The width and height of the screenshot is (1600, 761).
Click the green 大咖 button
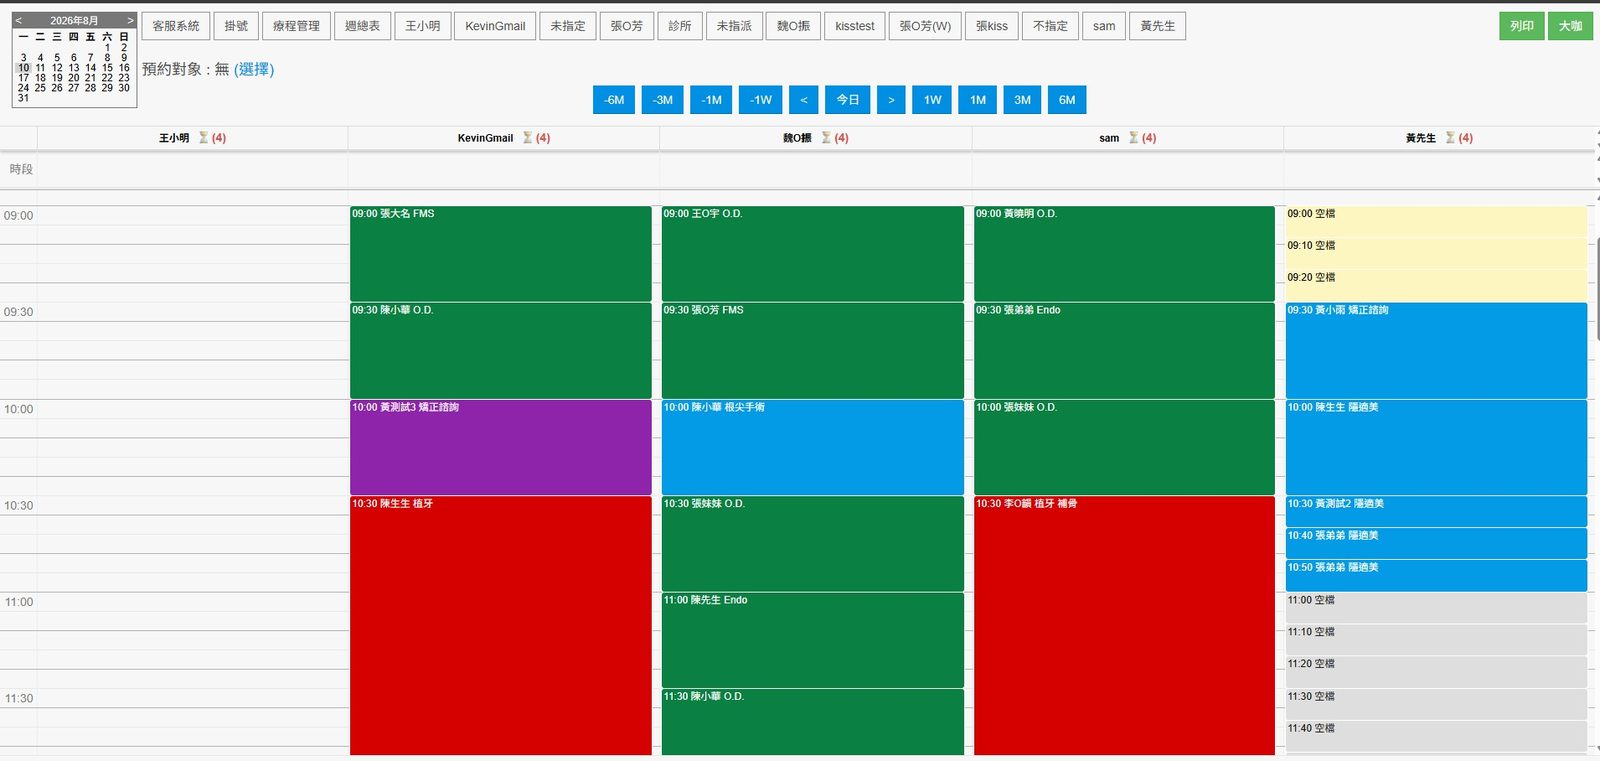[1570, 26]
